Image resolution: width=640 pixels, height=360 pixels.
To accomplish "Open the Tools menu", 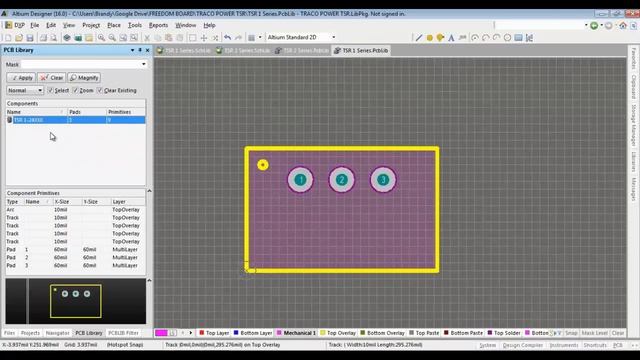I will click(x=135, y=25).
